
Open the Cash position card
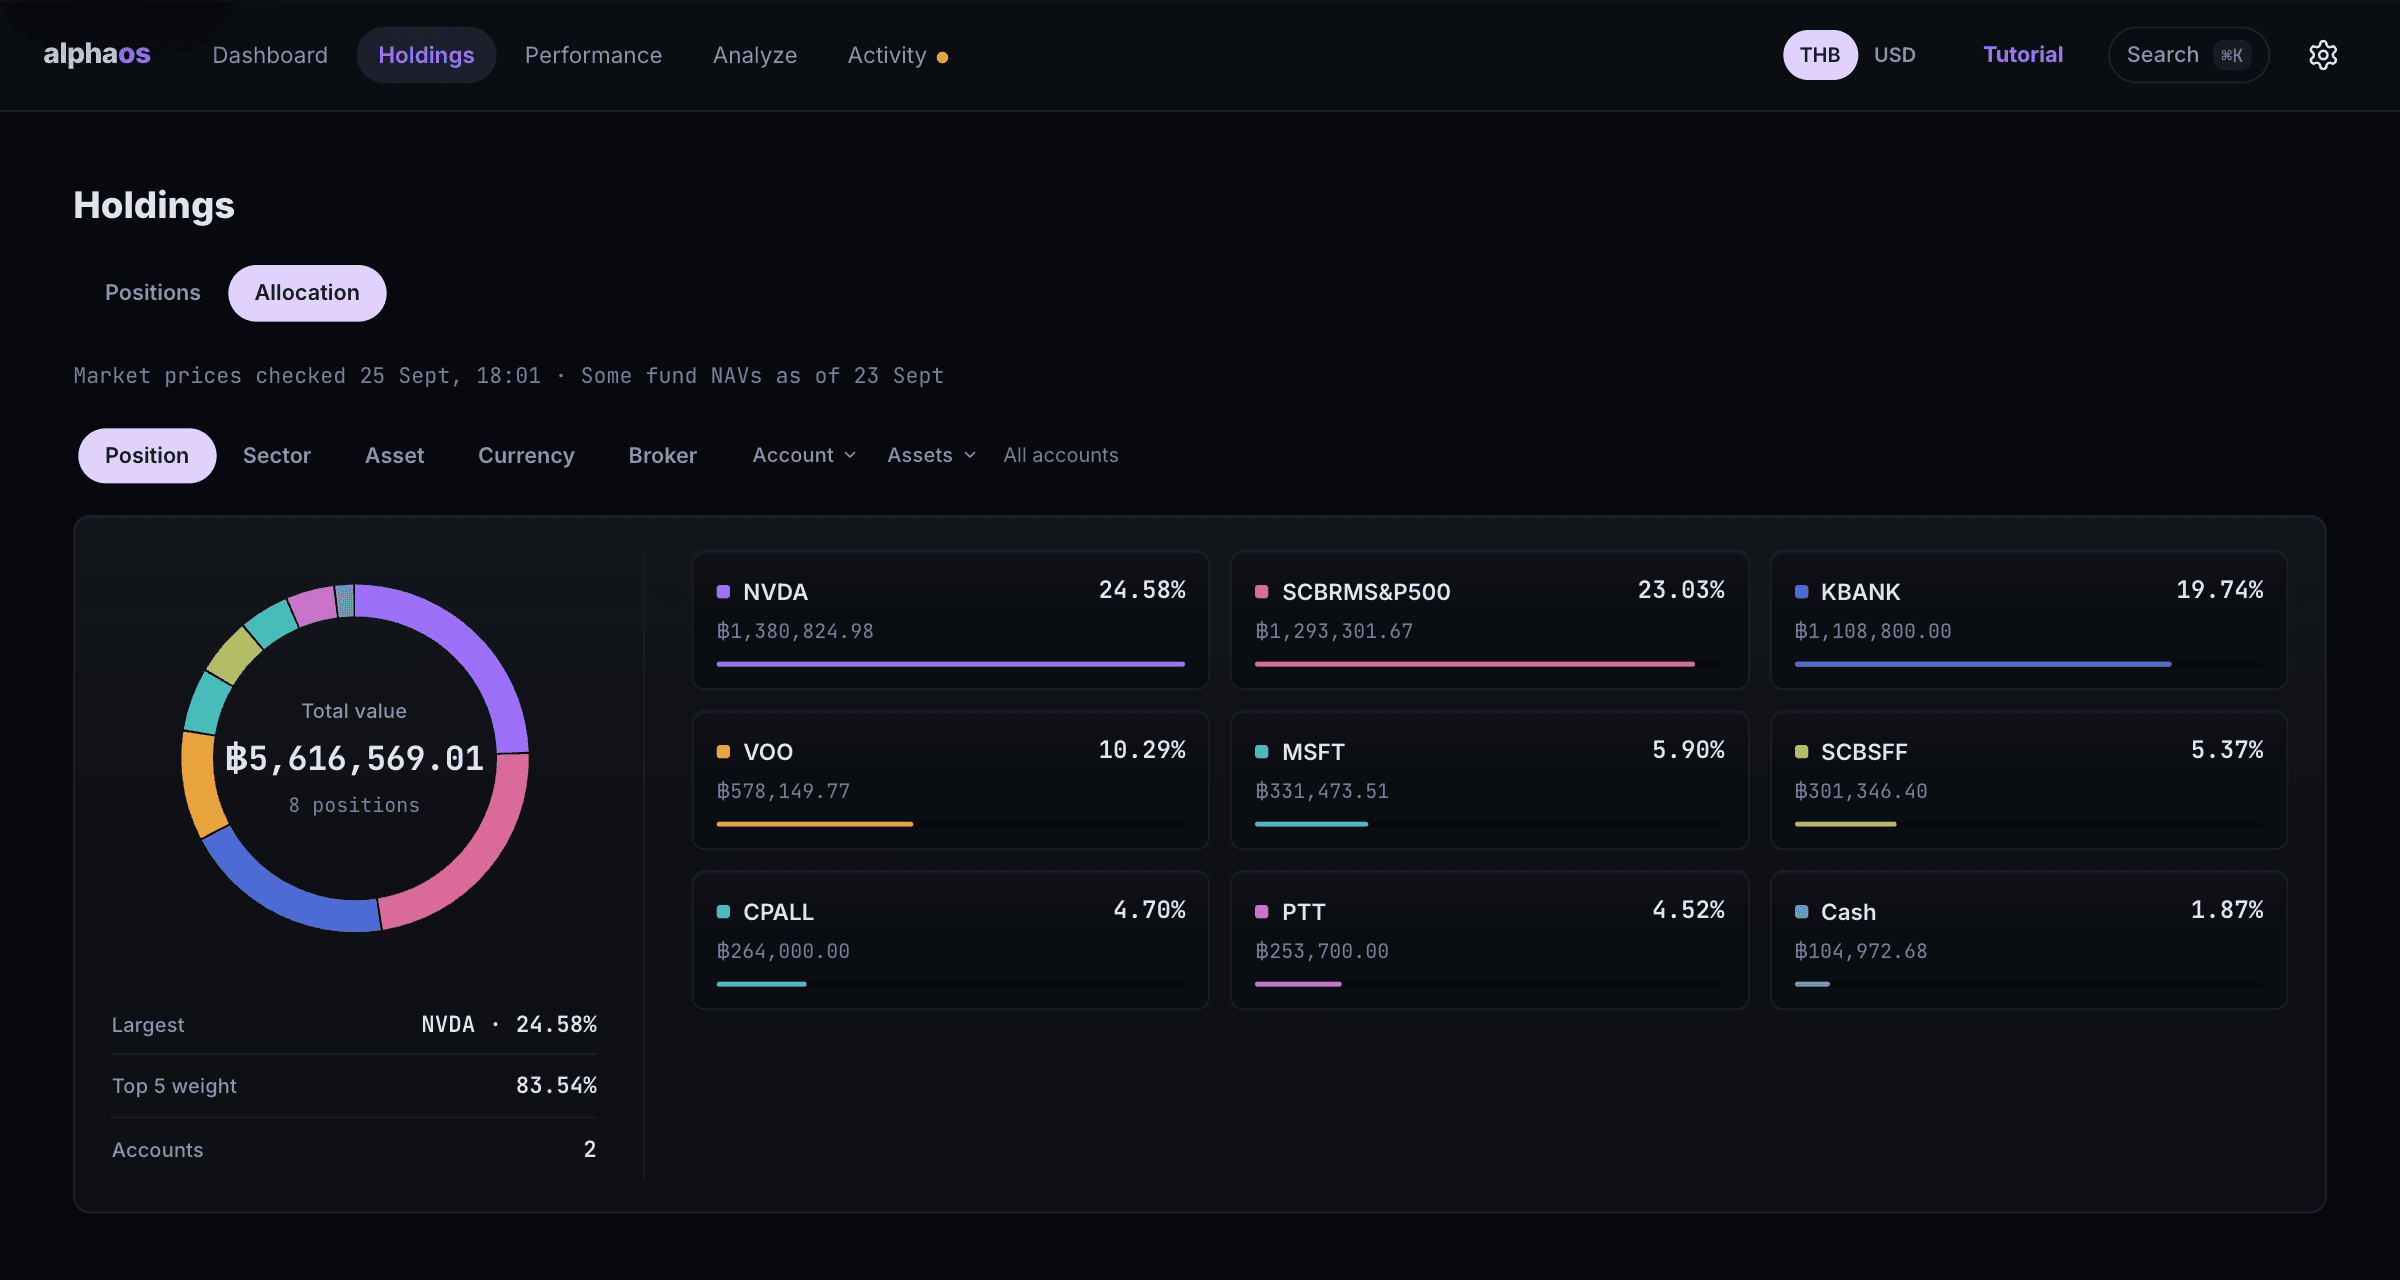click(x=2028, y=940)
